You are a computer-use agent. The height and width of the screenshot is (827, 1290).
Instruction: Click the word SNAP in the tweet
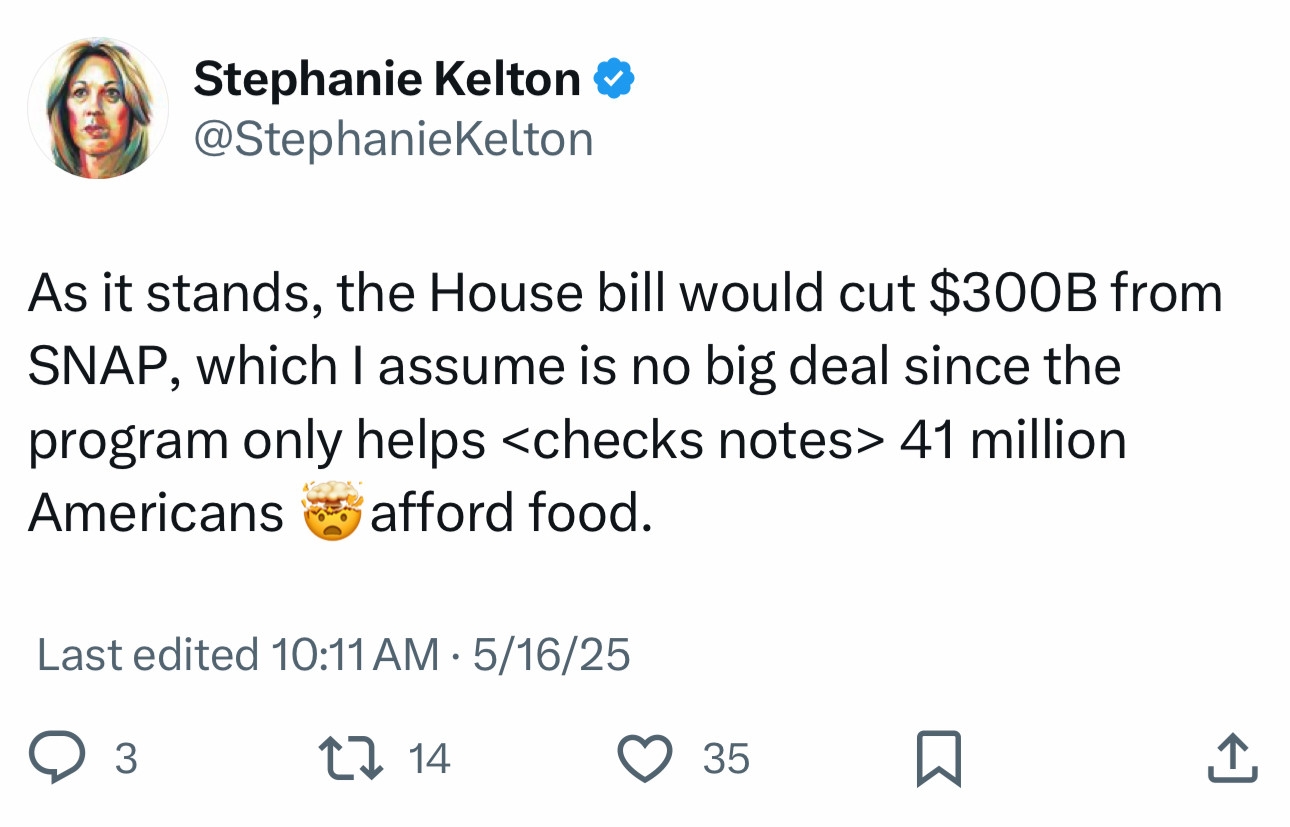[x=96, y=367]
